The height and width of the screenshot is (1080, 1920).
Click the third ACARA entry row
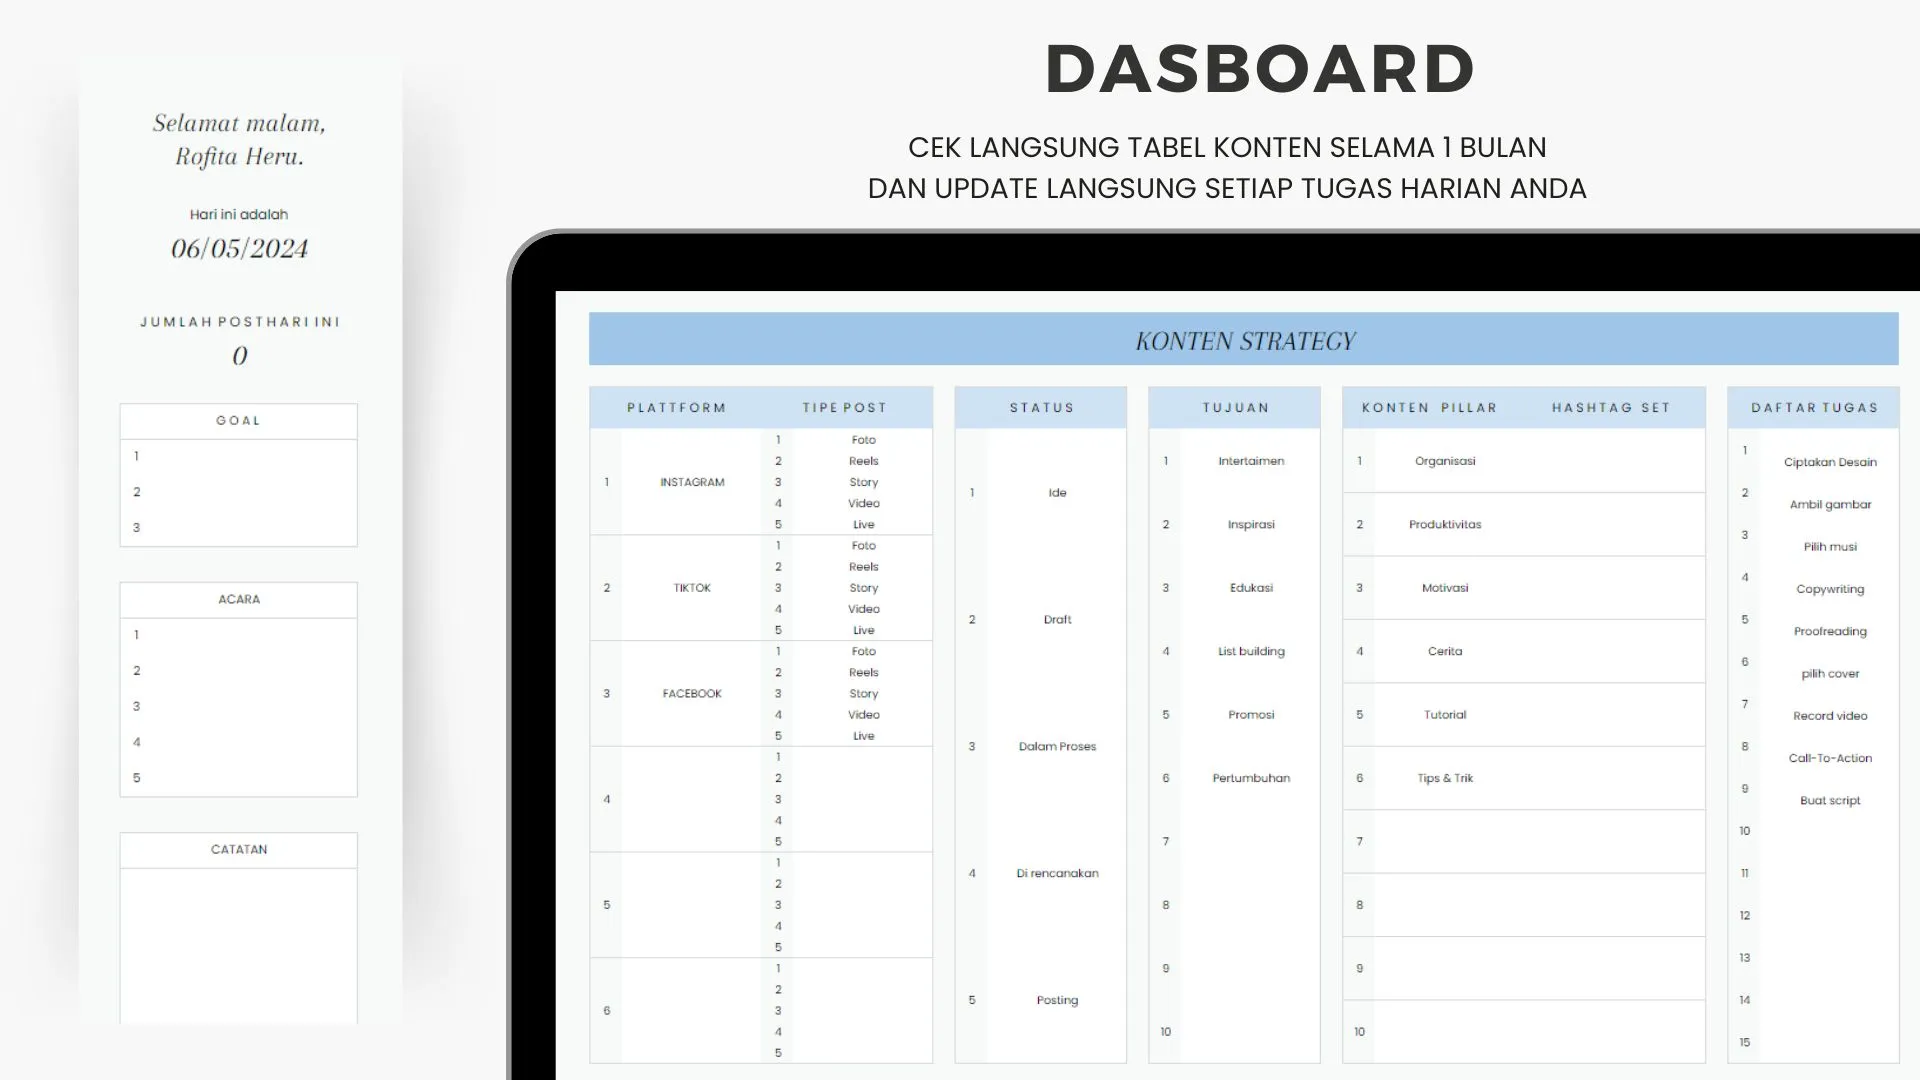point(238,706)
